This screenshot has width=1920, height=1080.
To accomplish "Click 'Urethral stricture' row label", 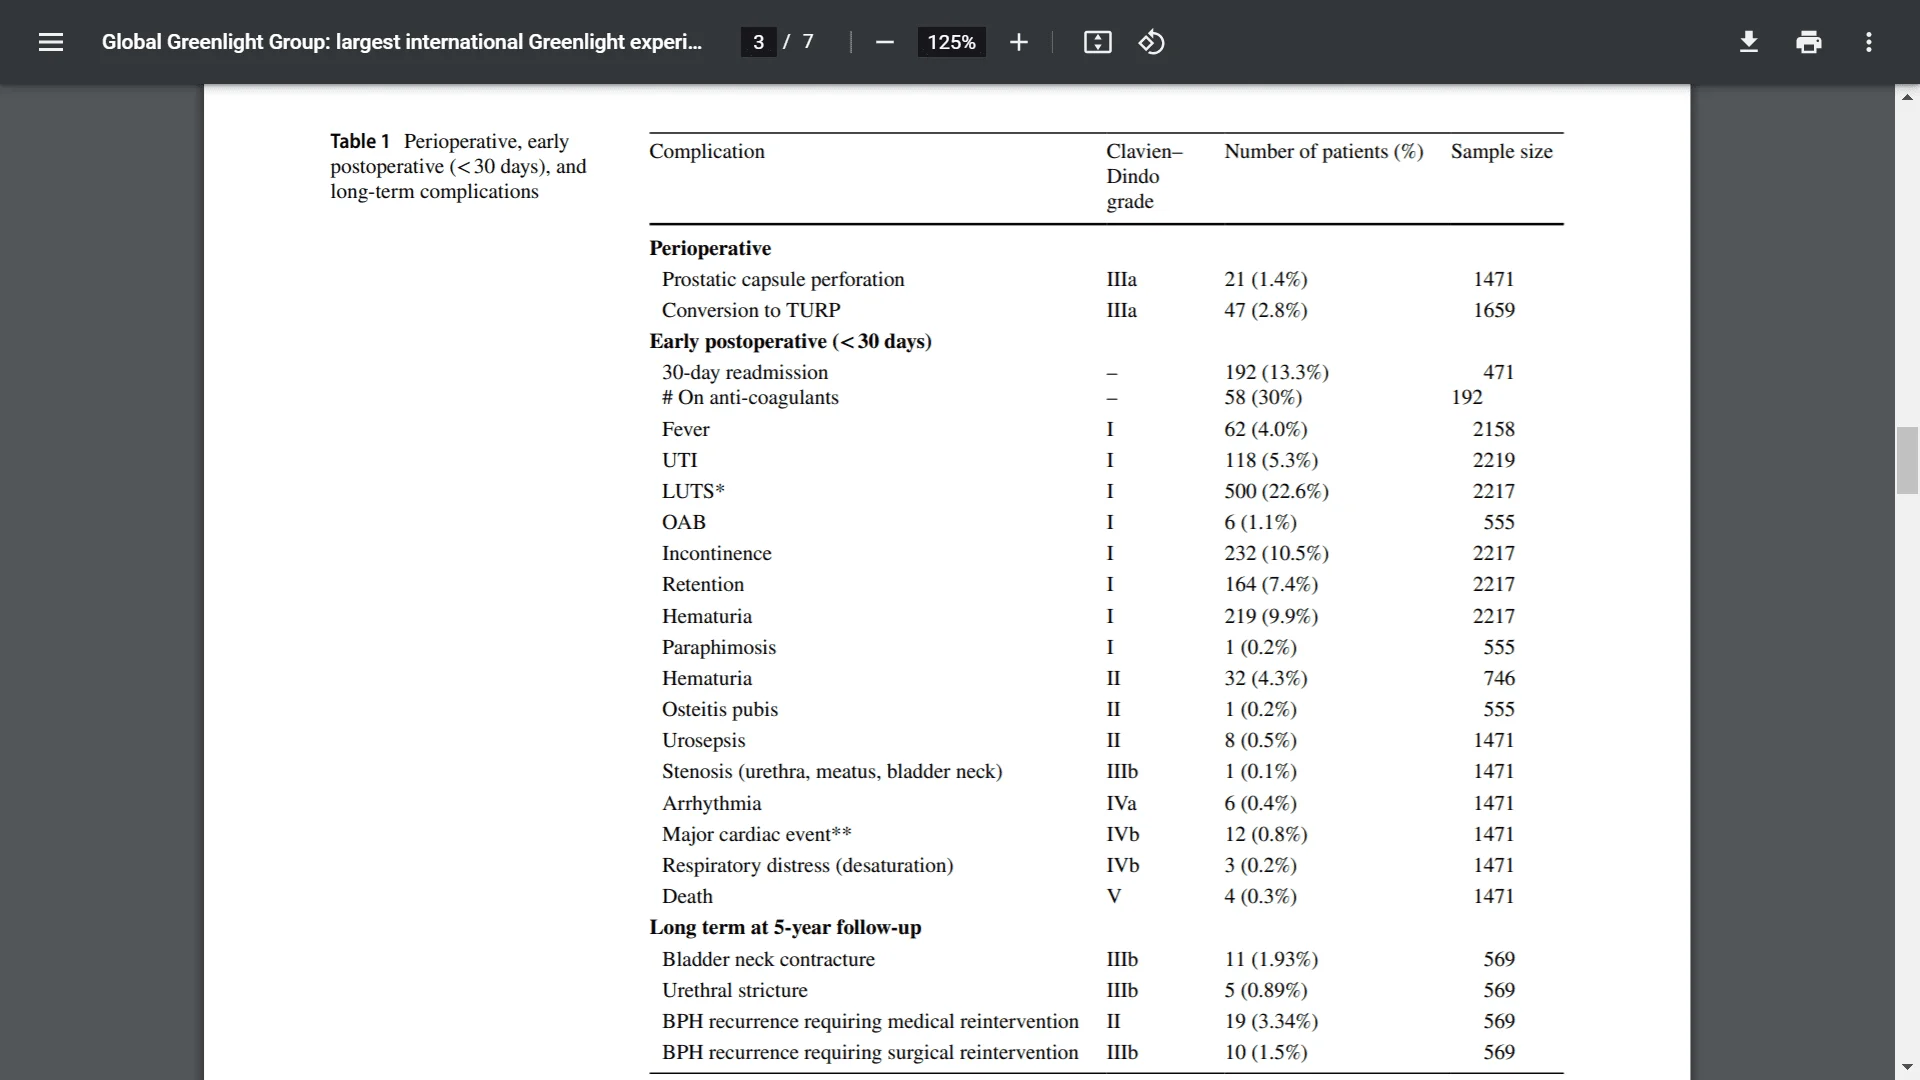I will point(735,990).
